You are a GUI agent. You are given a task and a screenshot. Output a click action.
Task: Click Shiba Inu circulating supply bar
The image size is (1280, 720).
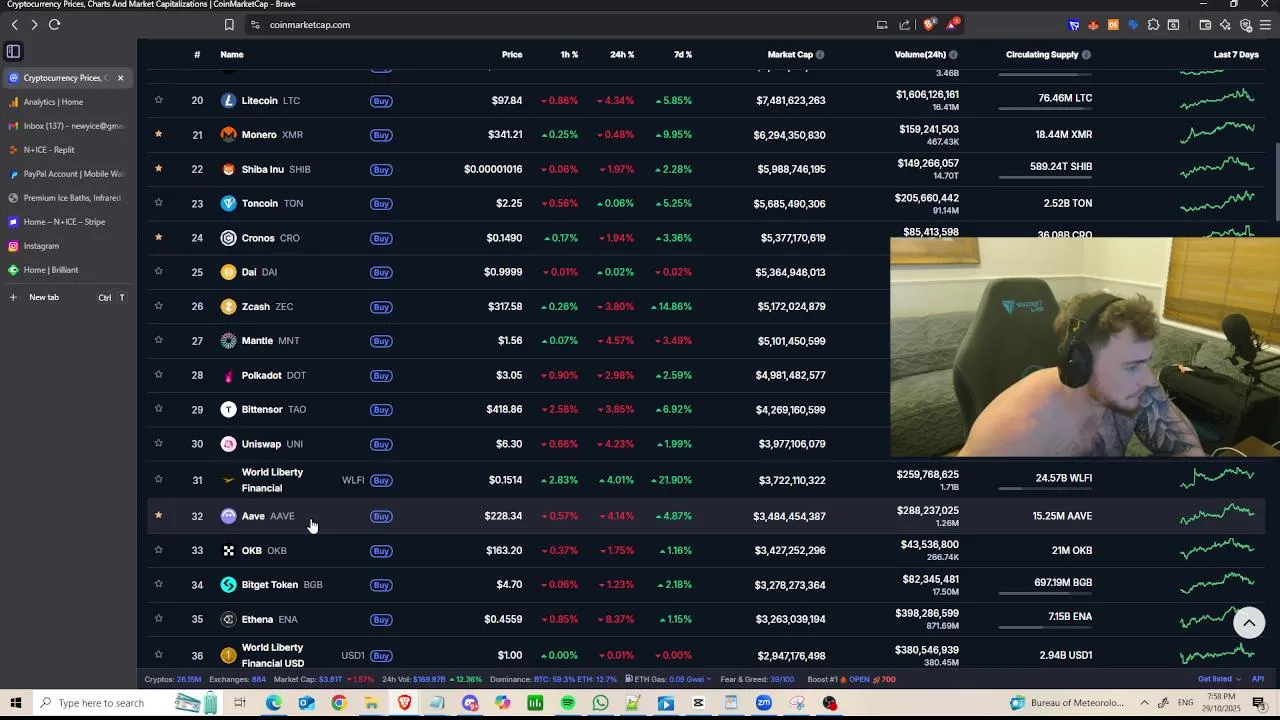tap(1045, 178)
